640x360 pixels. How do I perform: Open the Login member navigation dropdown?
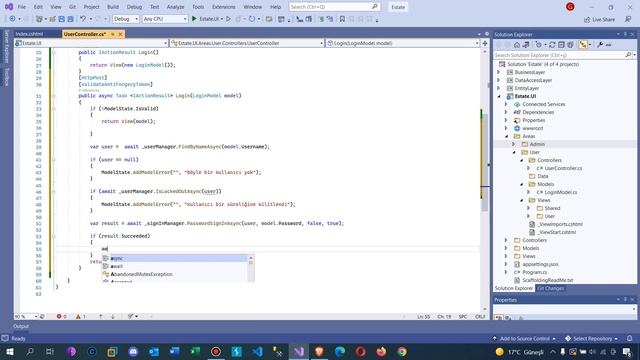point(402,43)
